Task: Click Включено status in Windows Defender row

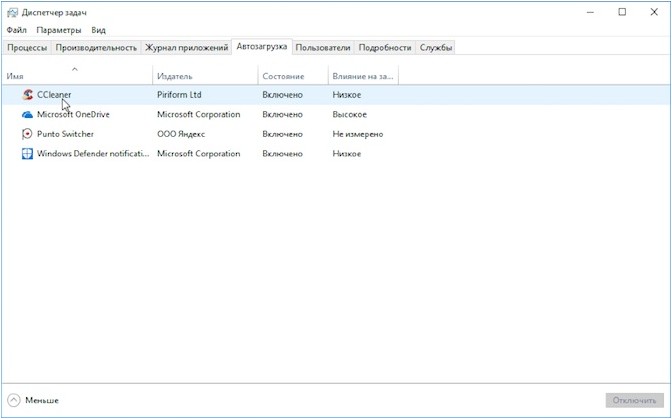Action: 282,154
